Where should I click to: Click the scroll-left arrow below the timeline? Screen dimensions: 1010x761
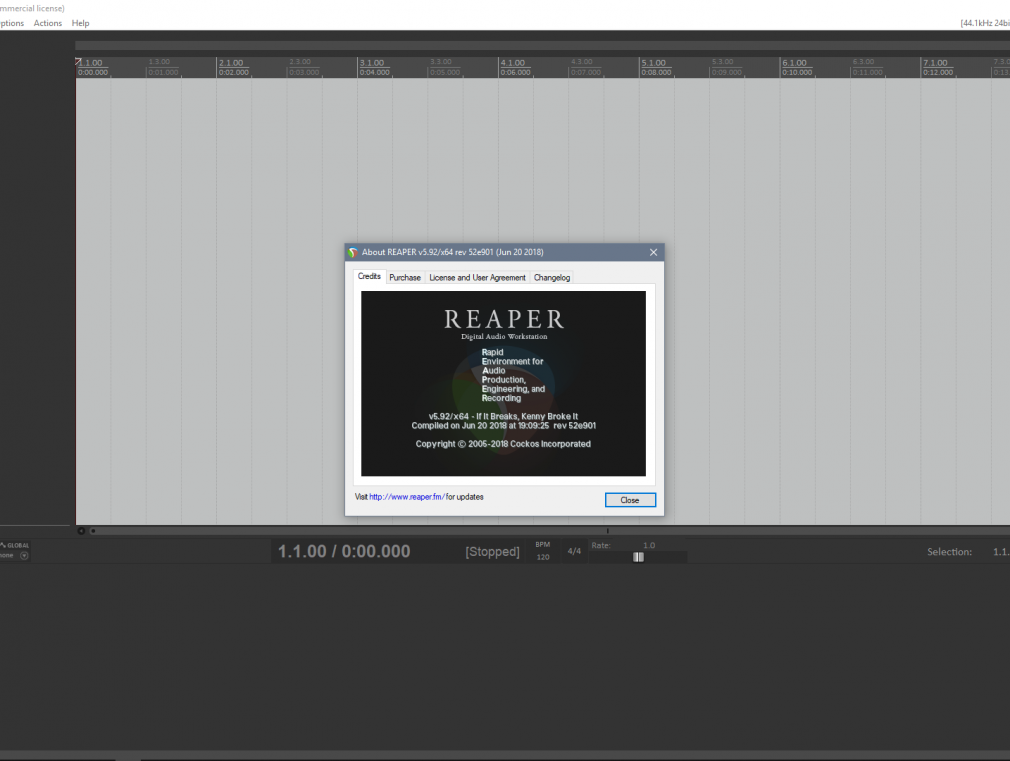pos(81,531)
